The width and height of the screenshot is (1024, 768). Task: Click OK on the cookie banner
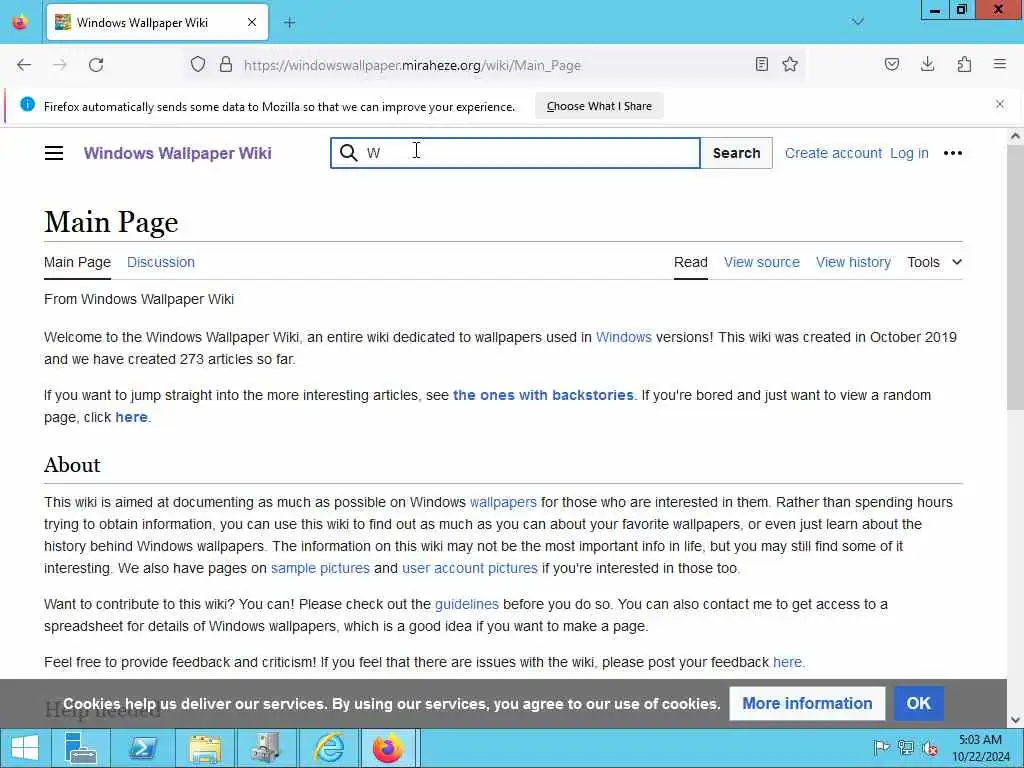tap(918, 703)
